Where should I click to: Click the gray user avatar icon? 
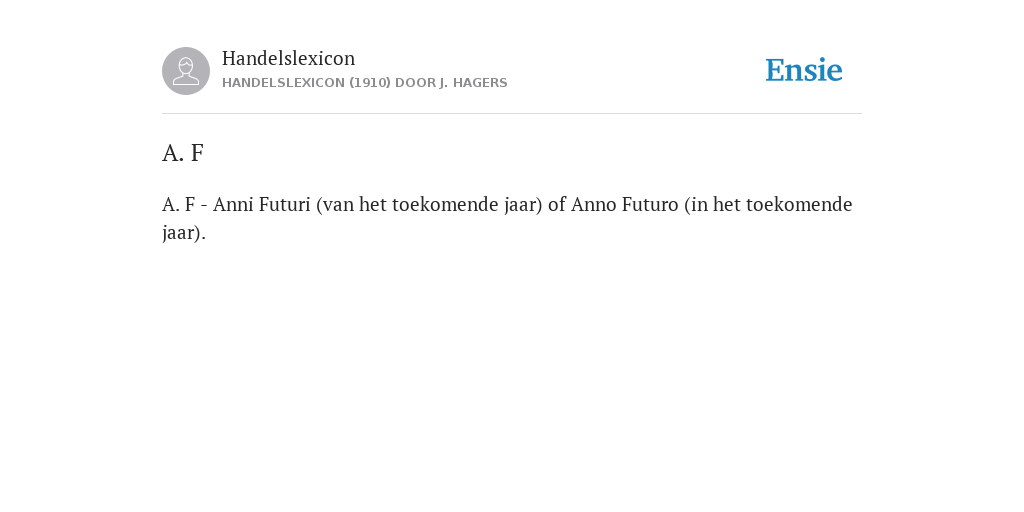point(186,71)
